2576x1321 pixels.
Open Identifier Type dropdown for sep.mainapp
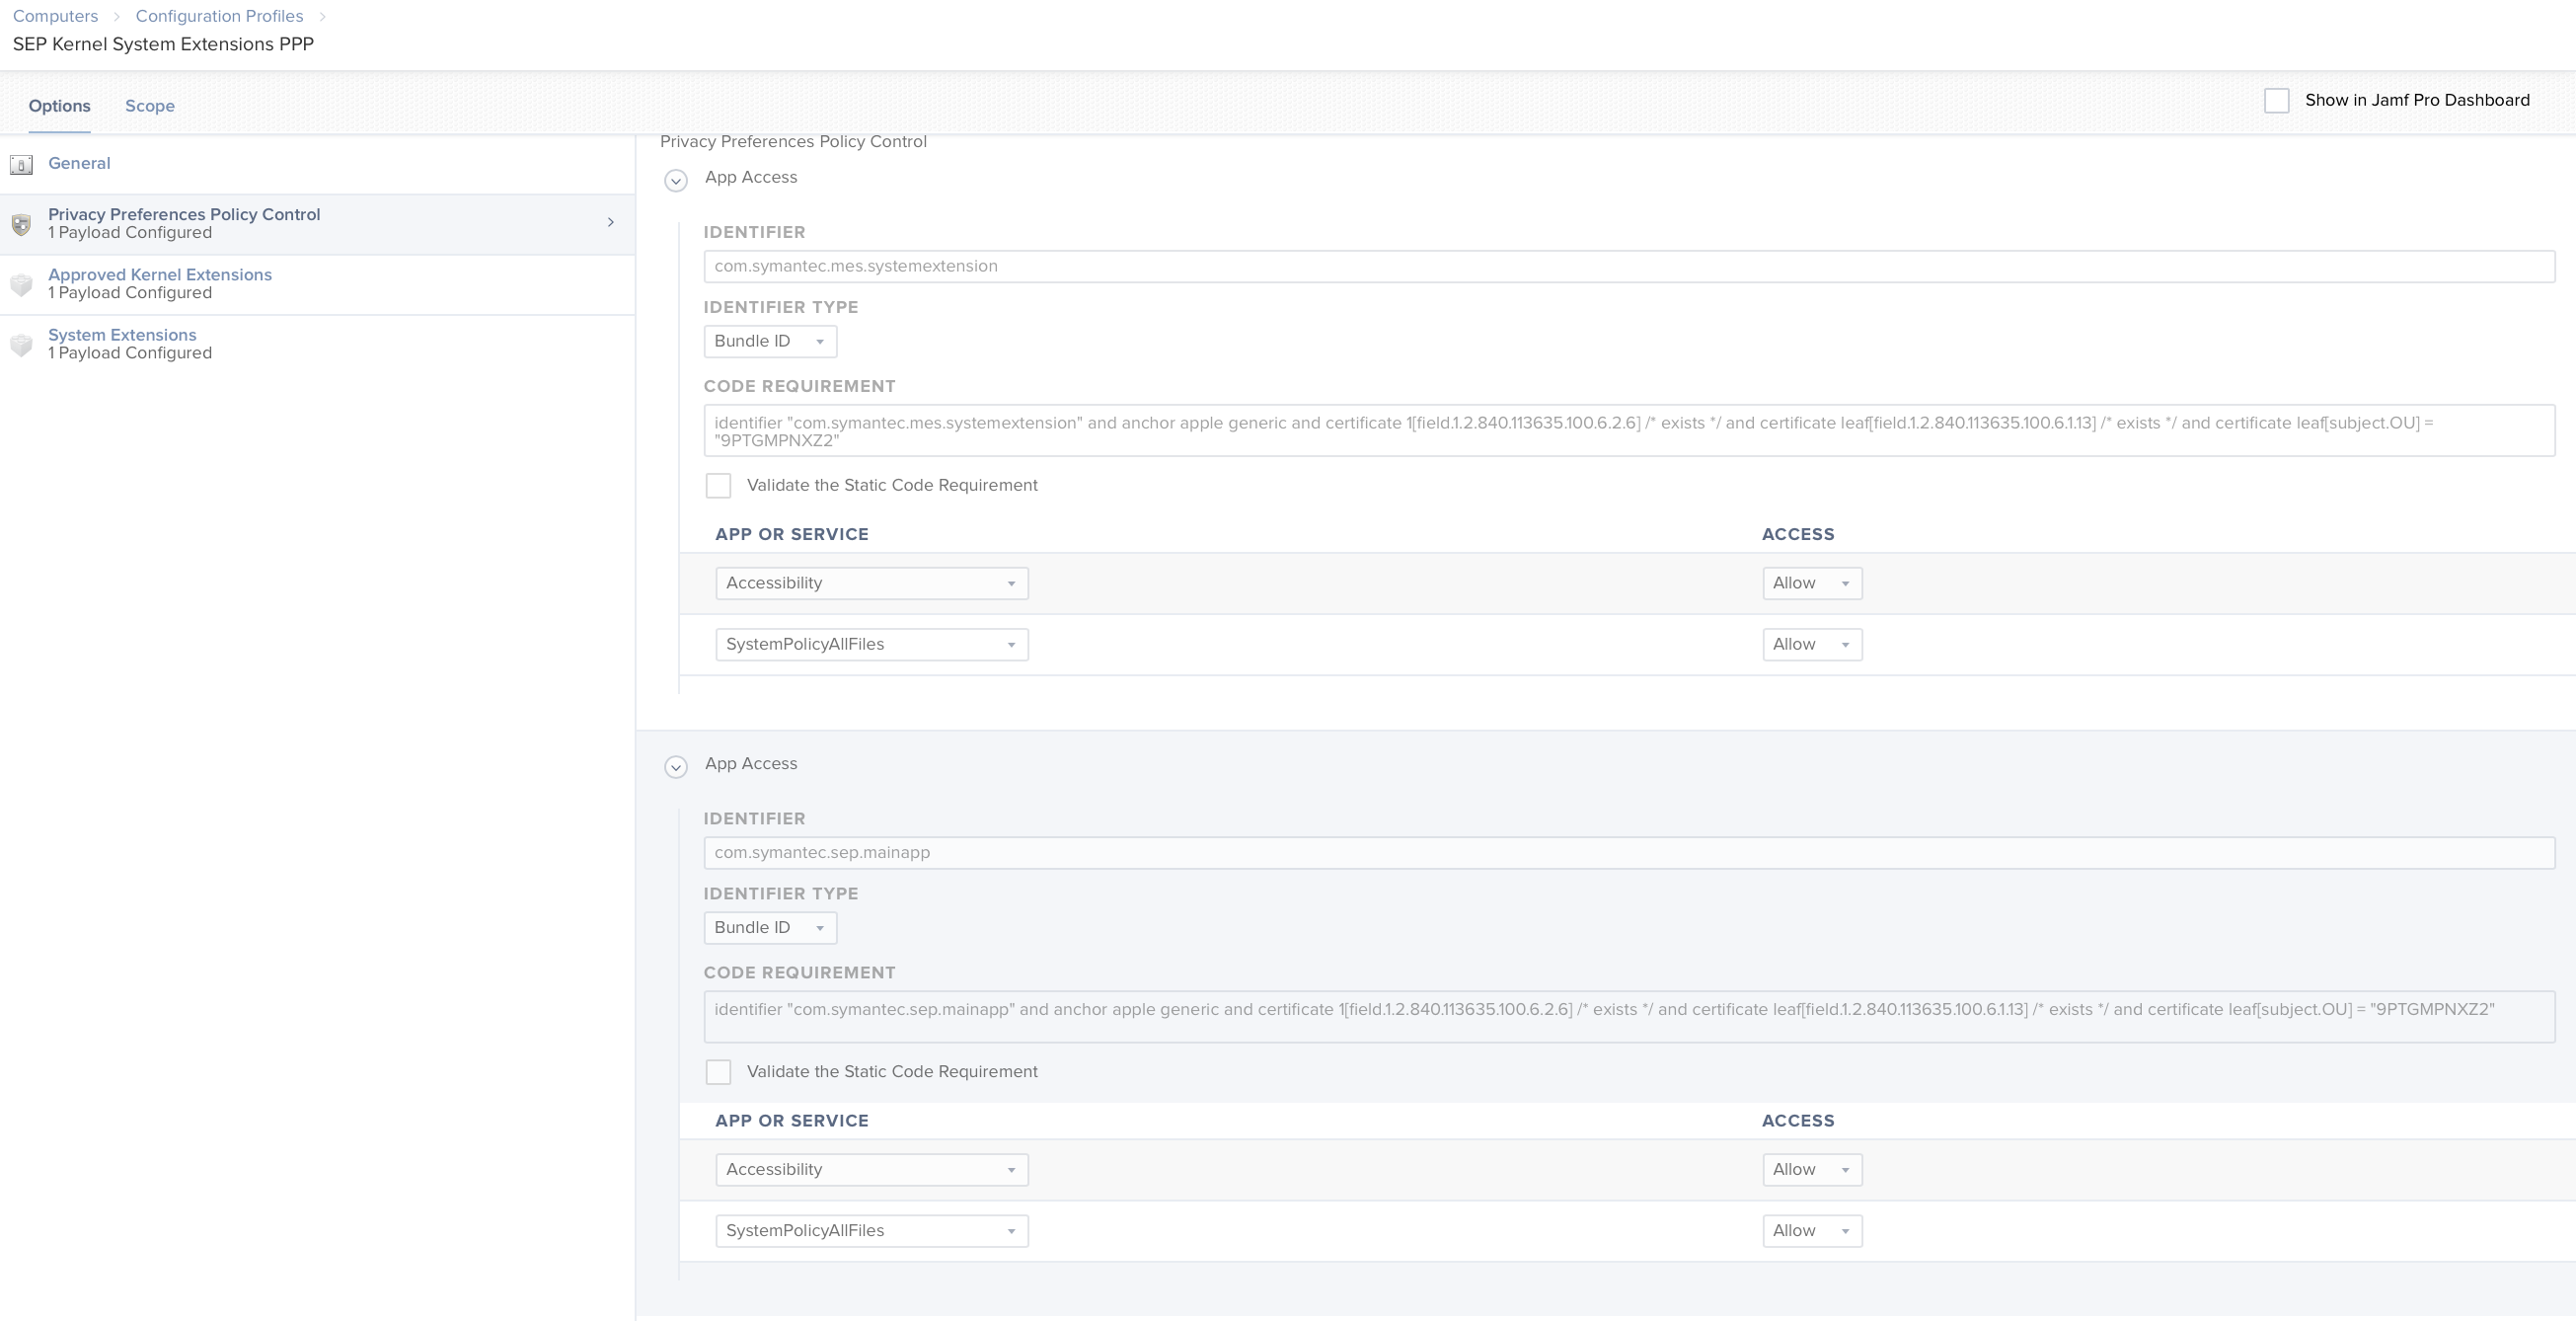[x=770, y=928]
